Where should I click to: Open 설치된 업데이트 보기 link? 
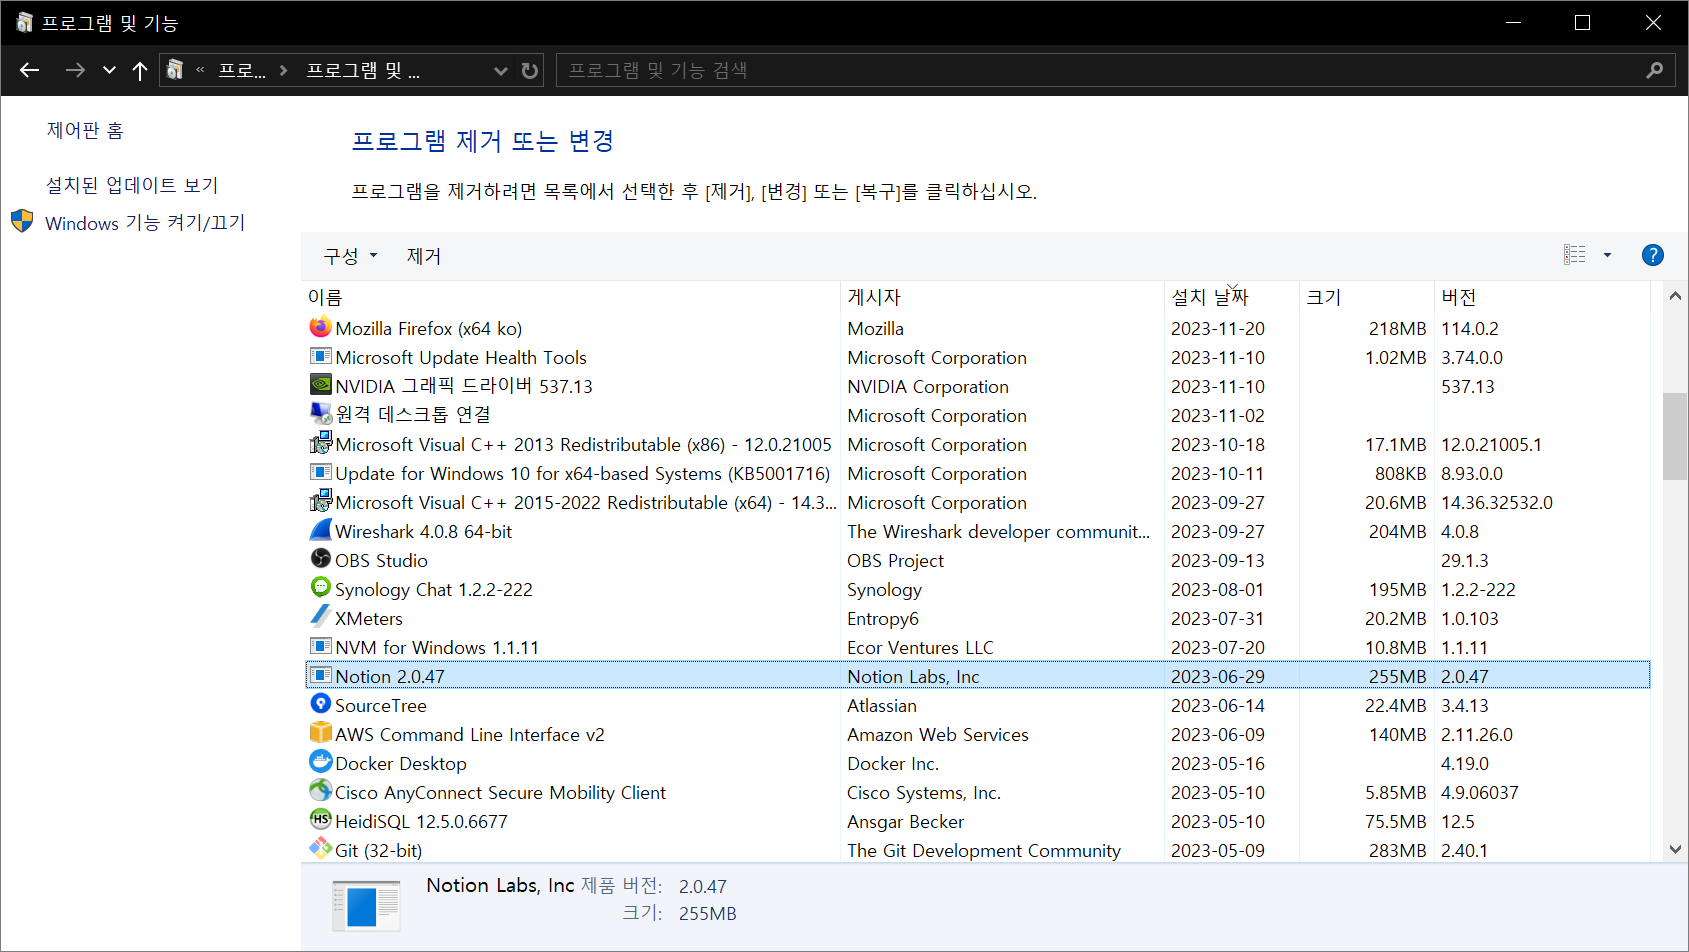point(132,185)
